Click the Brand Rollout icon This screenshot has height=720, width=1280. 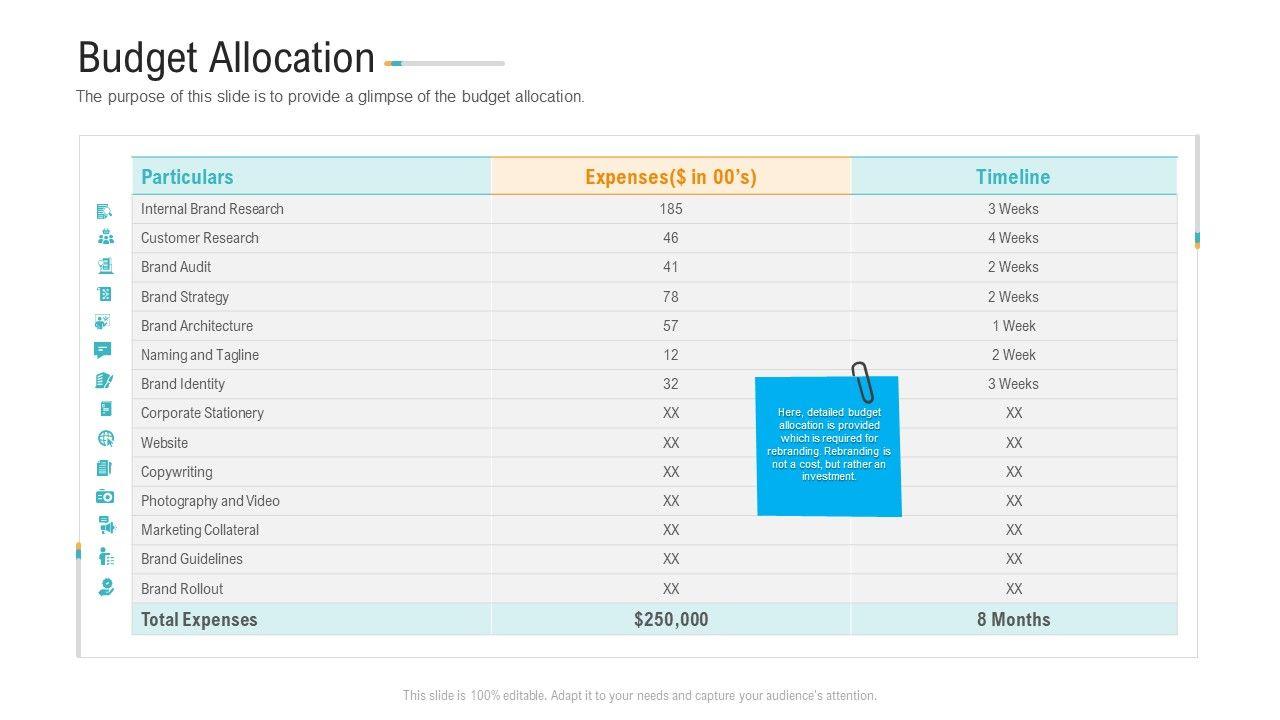(106, 587)
